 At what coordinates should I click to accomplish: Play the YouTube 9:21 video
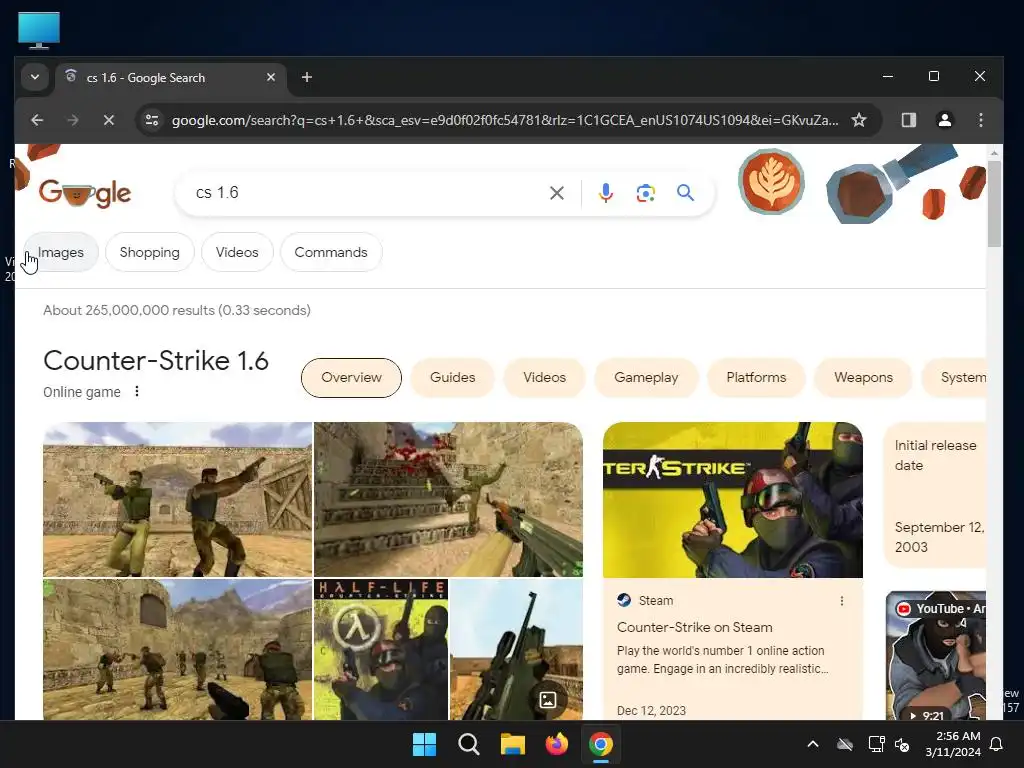click(935, 656)
